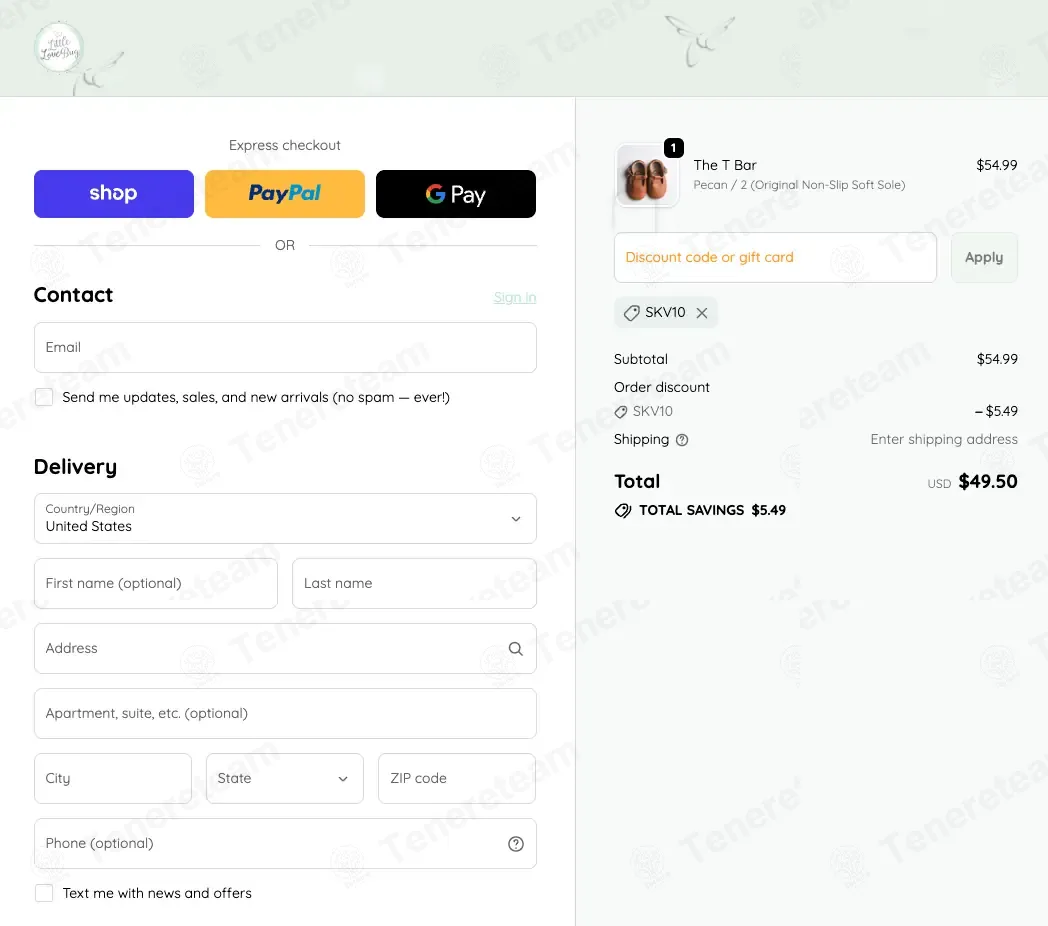Pay with Shop Pay express button

(x=114, y=194)
